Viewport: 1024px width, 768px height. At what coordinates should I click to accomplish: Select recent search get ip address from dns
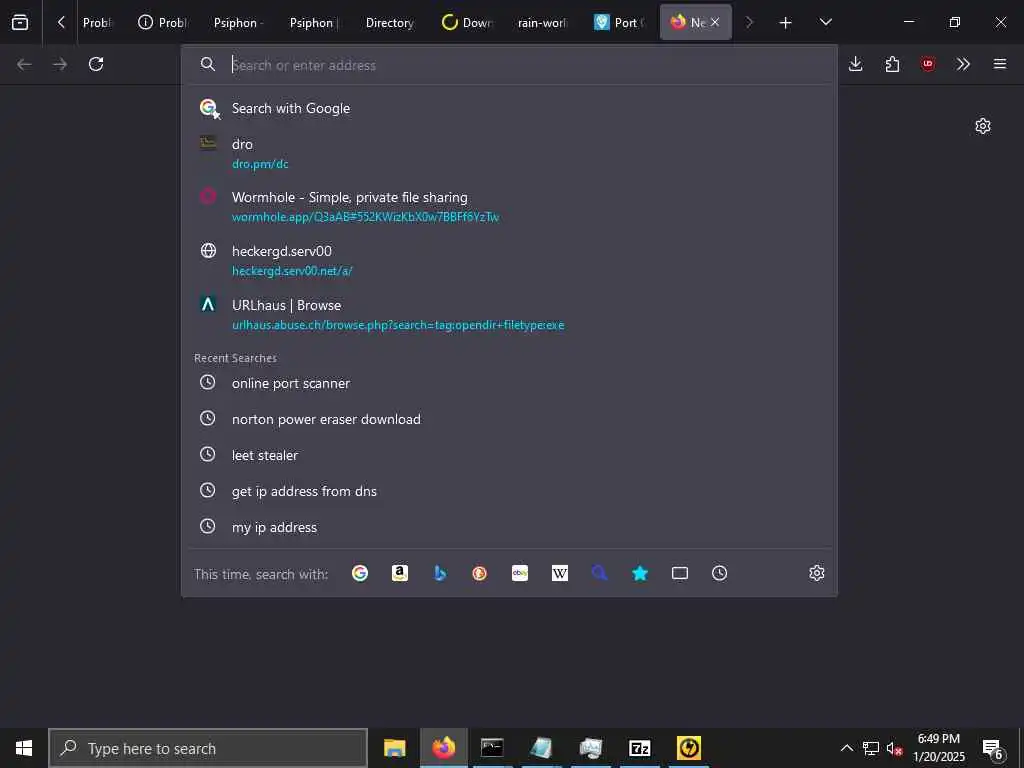click(509, 491)
